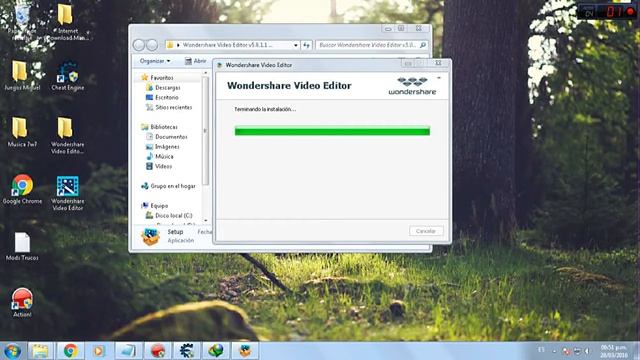Open the Setup installer taskbar icon

click(x=245, y=351)
